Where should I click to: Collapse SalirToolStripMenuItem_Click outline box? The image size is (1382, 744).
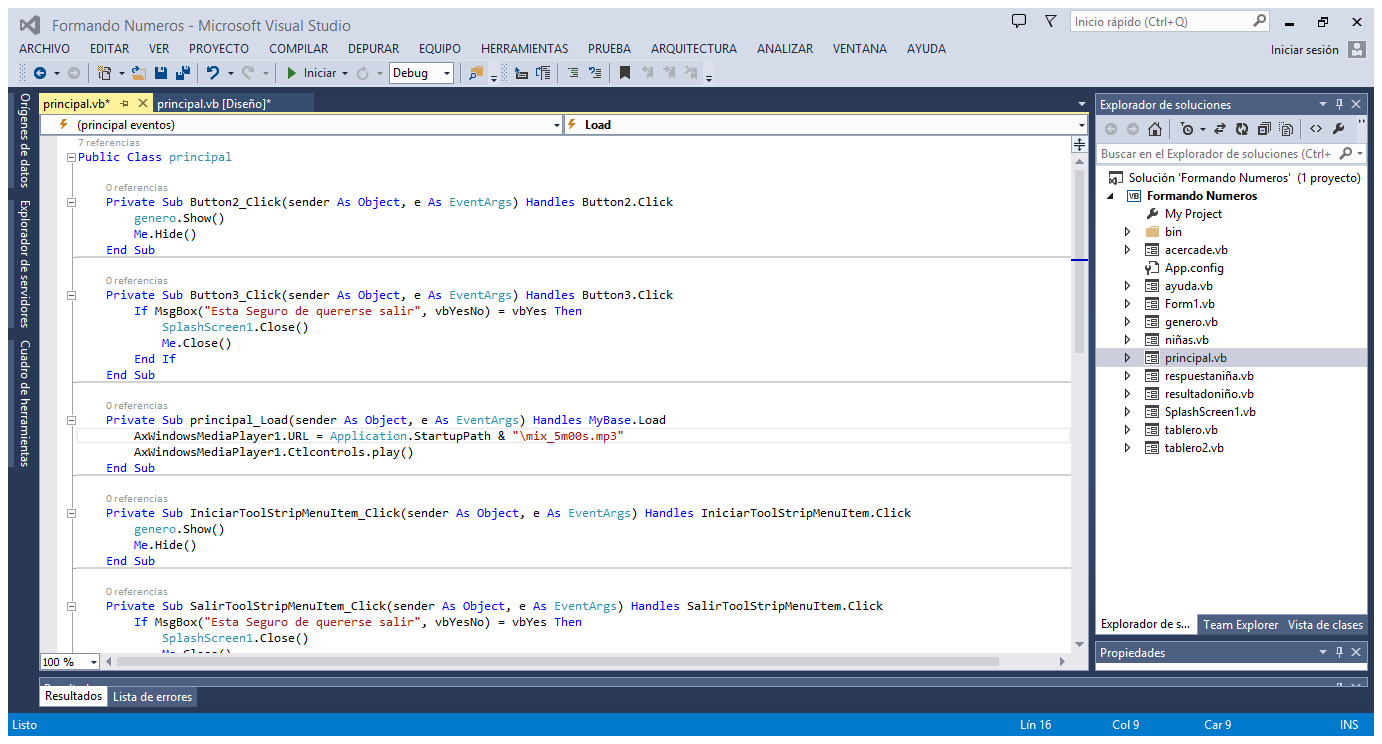click(x=71, y=606)
